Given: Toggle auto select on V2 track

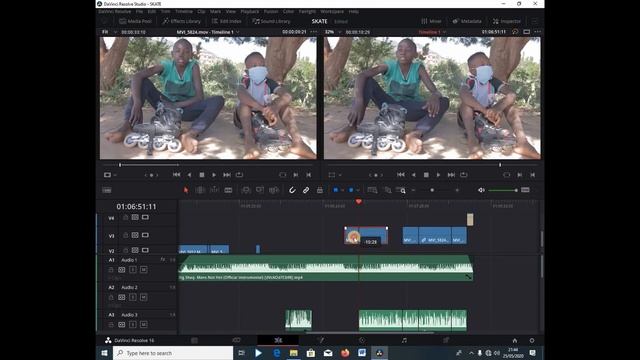Looking at the screenshot, I should [135, 250].
